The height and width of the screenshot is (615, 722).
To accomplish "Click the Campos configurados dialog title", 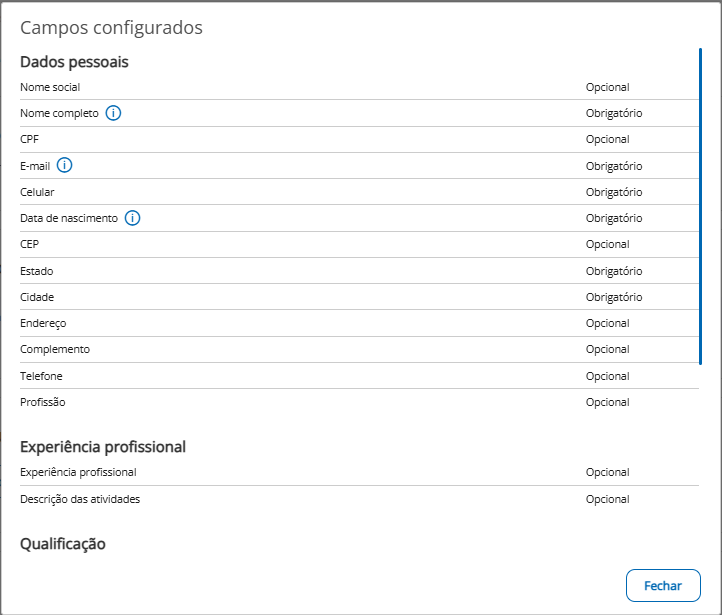I will [111, 28].
